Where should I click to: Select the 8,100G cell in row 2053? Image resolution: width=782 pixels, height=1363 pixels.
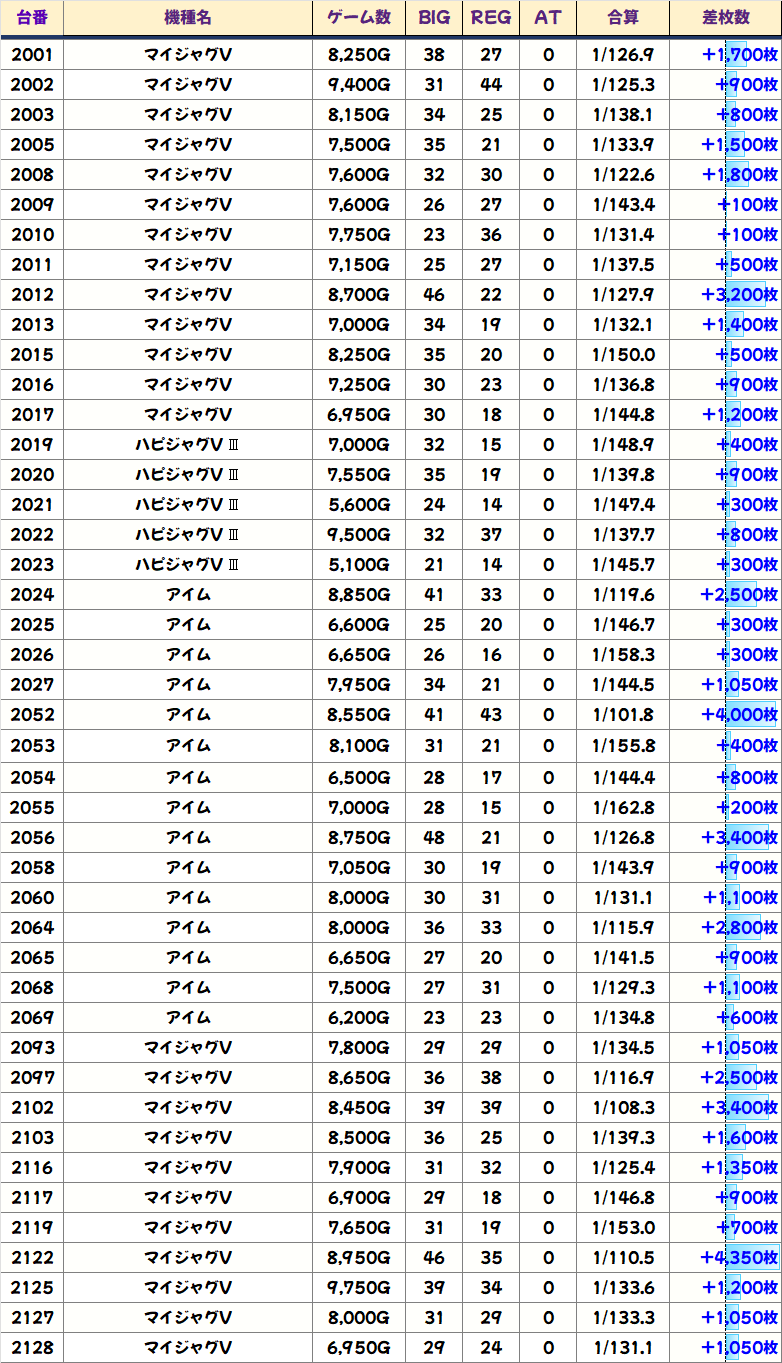click(x=359, y=746)
